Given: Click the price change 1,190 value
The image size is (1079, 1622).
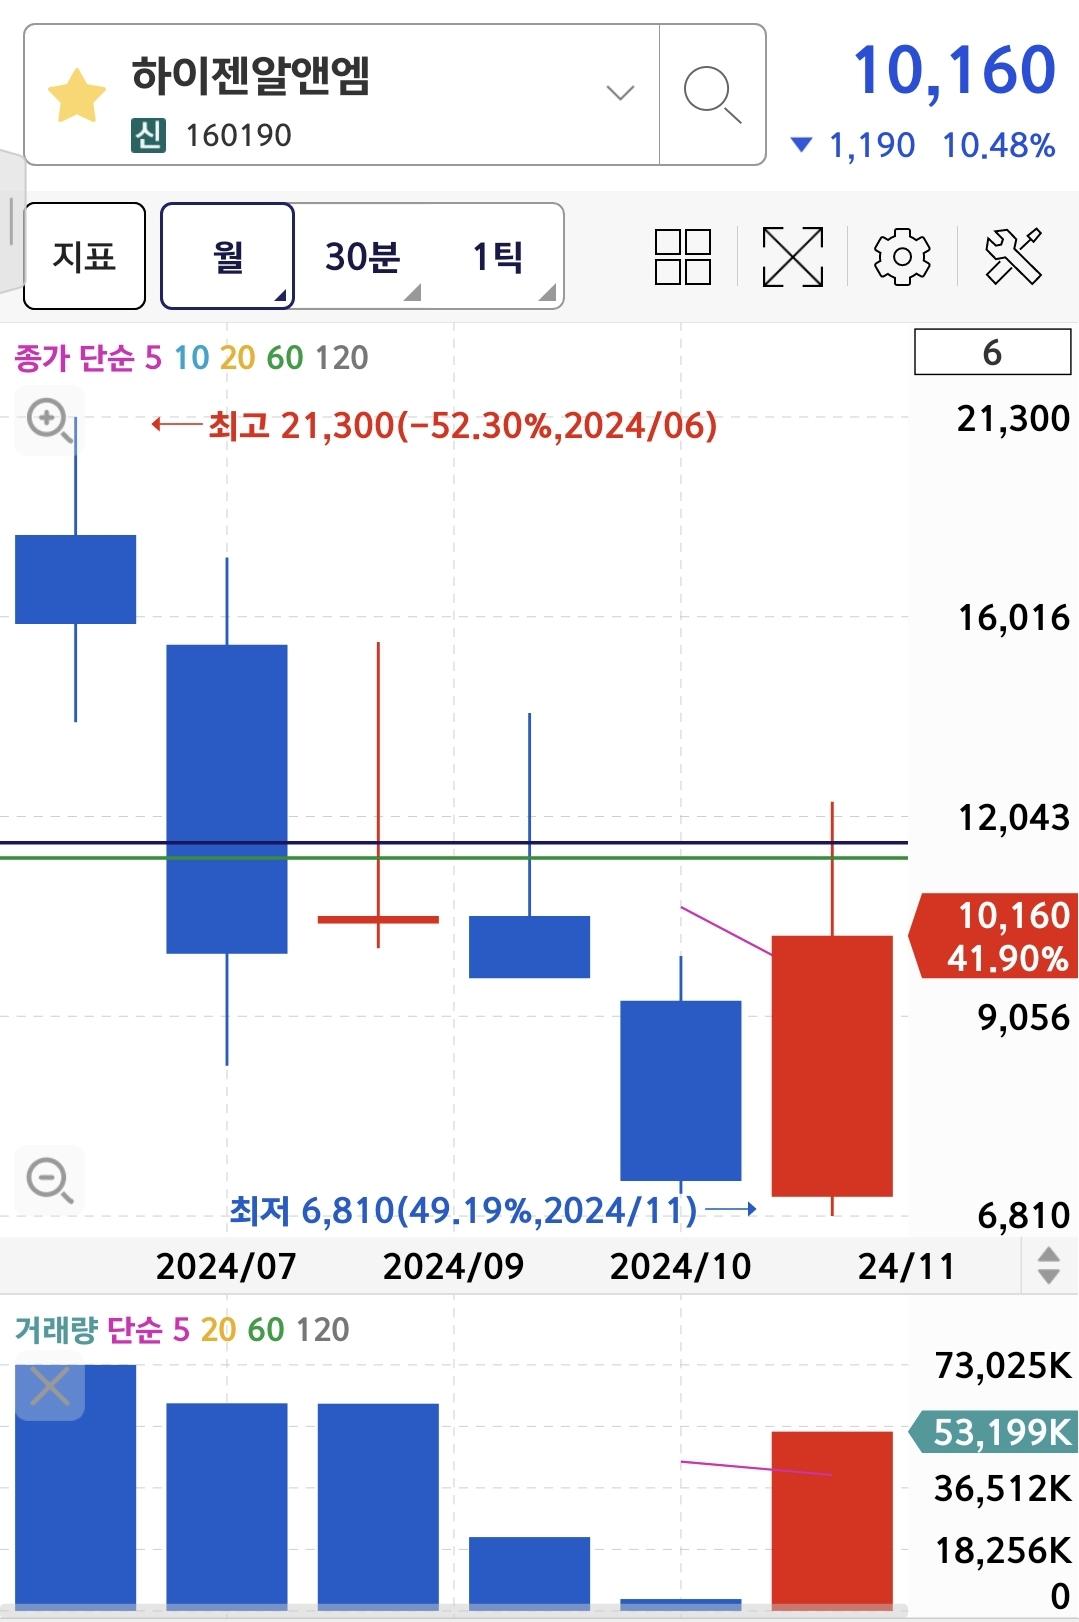Looking at the screenshot, I should [871, 146].
